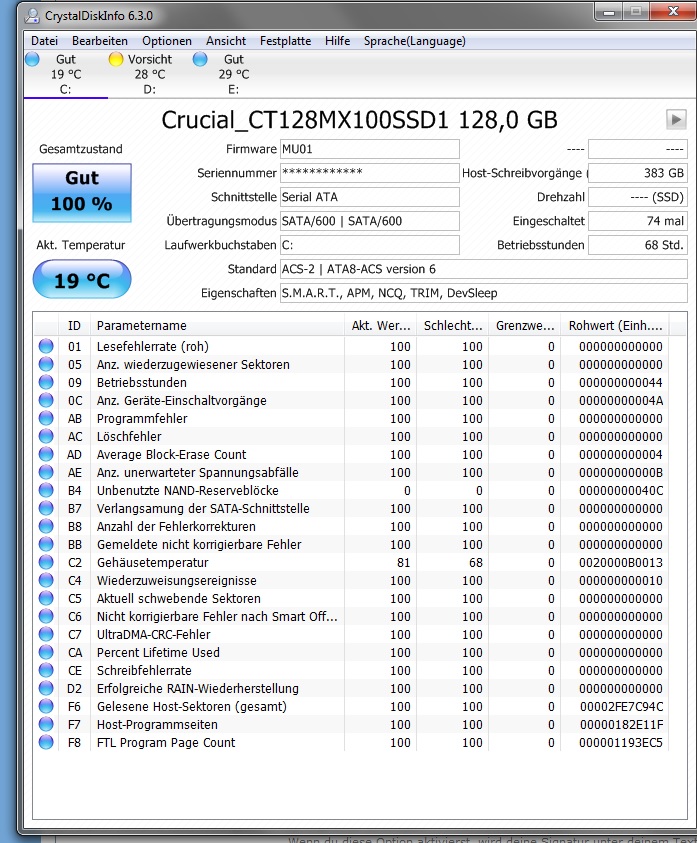Click status orb for Programmfehler

(x=46, y=418)
